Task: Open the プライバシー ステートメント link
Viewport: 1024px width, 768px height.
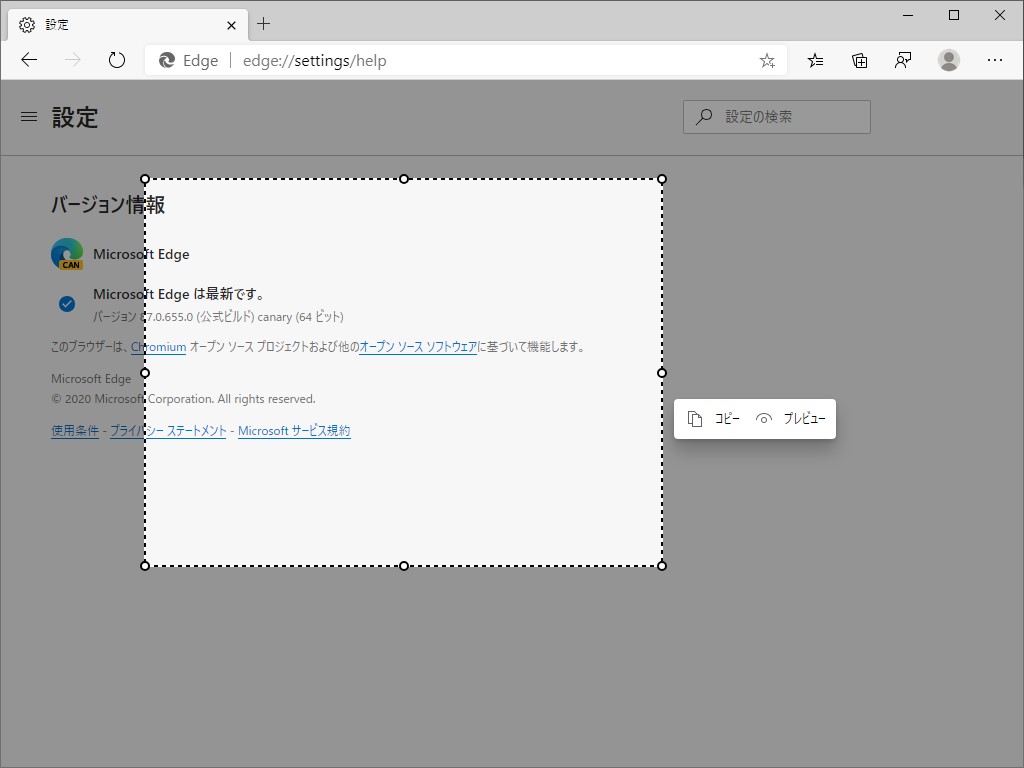Action: (x=168, y=431)
